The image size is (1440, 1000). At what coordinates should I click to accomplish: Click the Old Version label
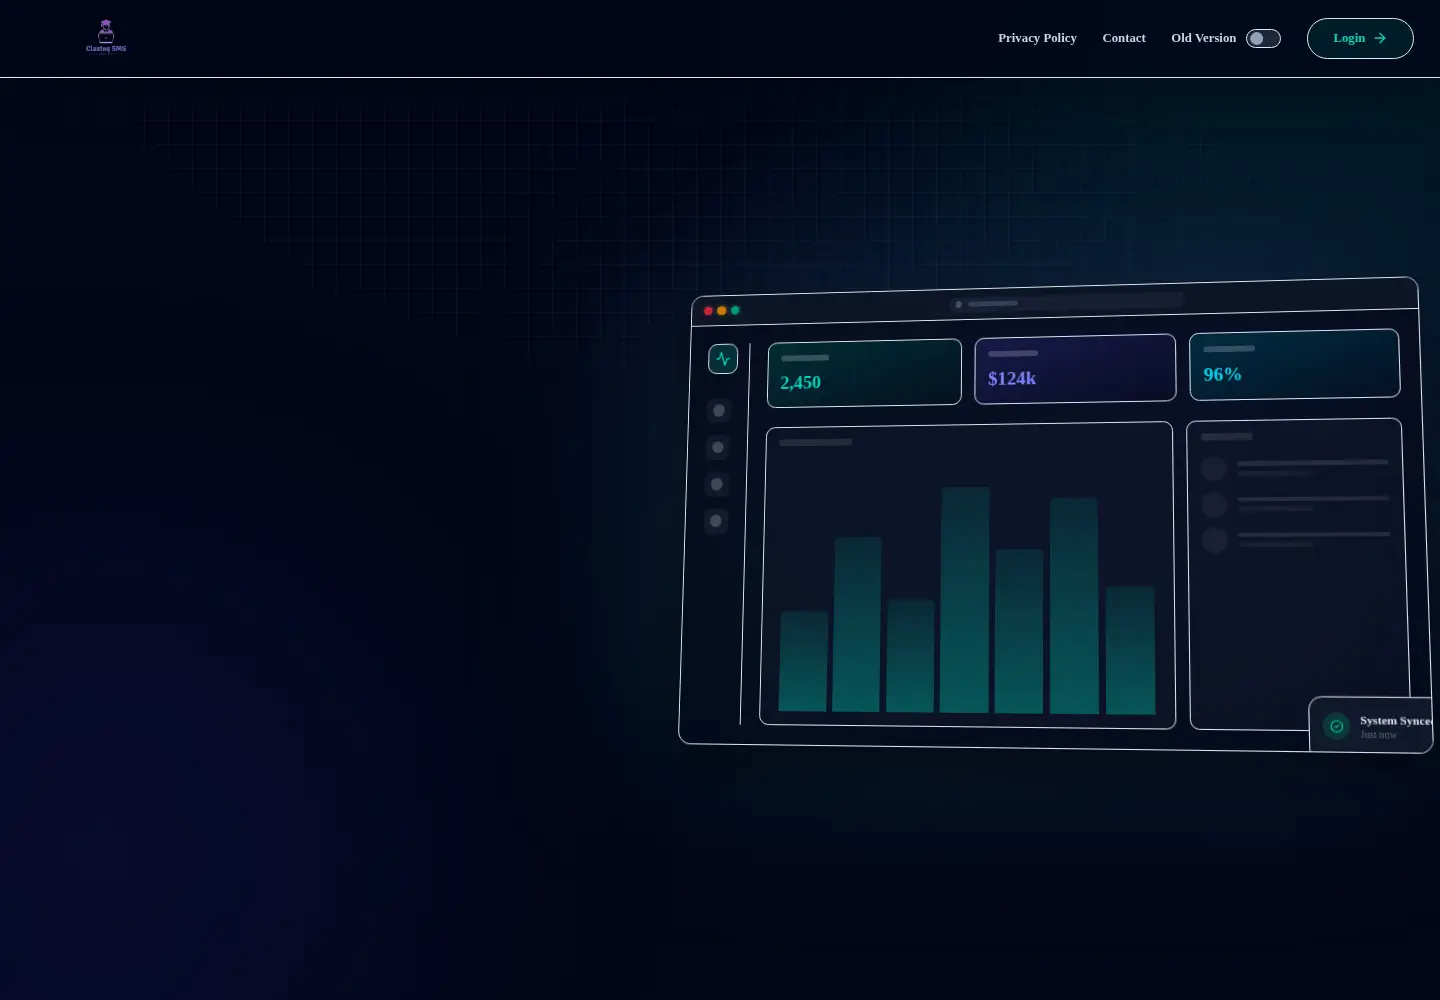point(1203,38)
